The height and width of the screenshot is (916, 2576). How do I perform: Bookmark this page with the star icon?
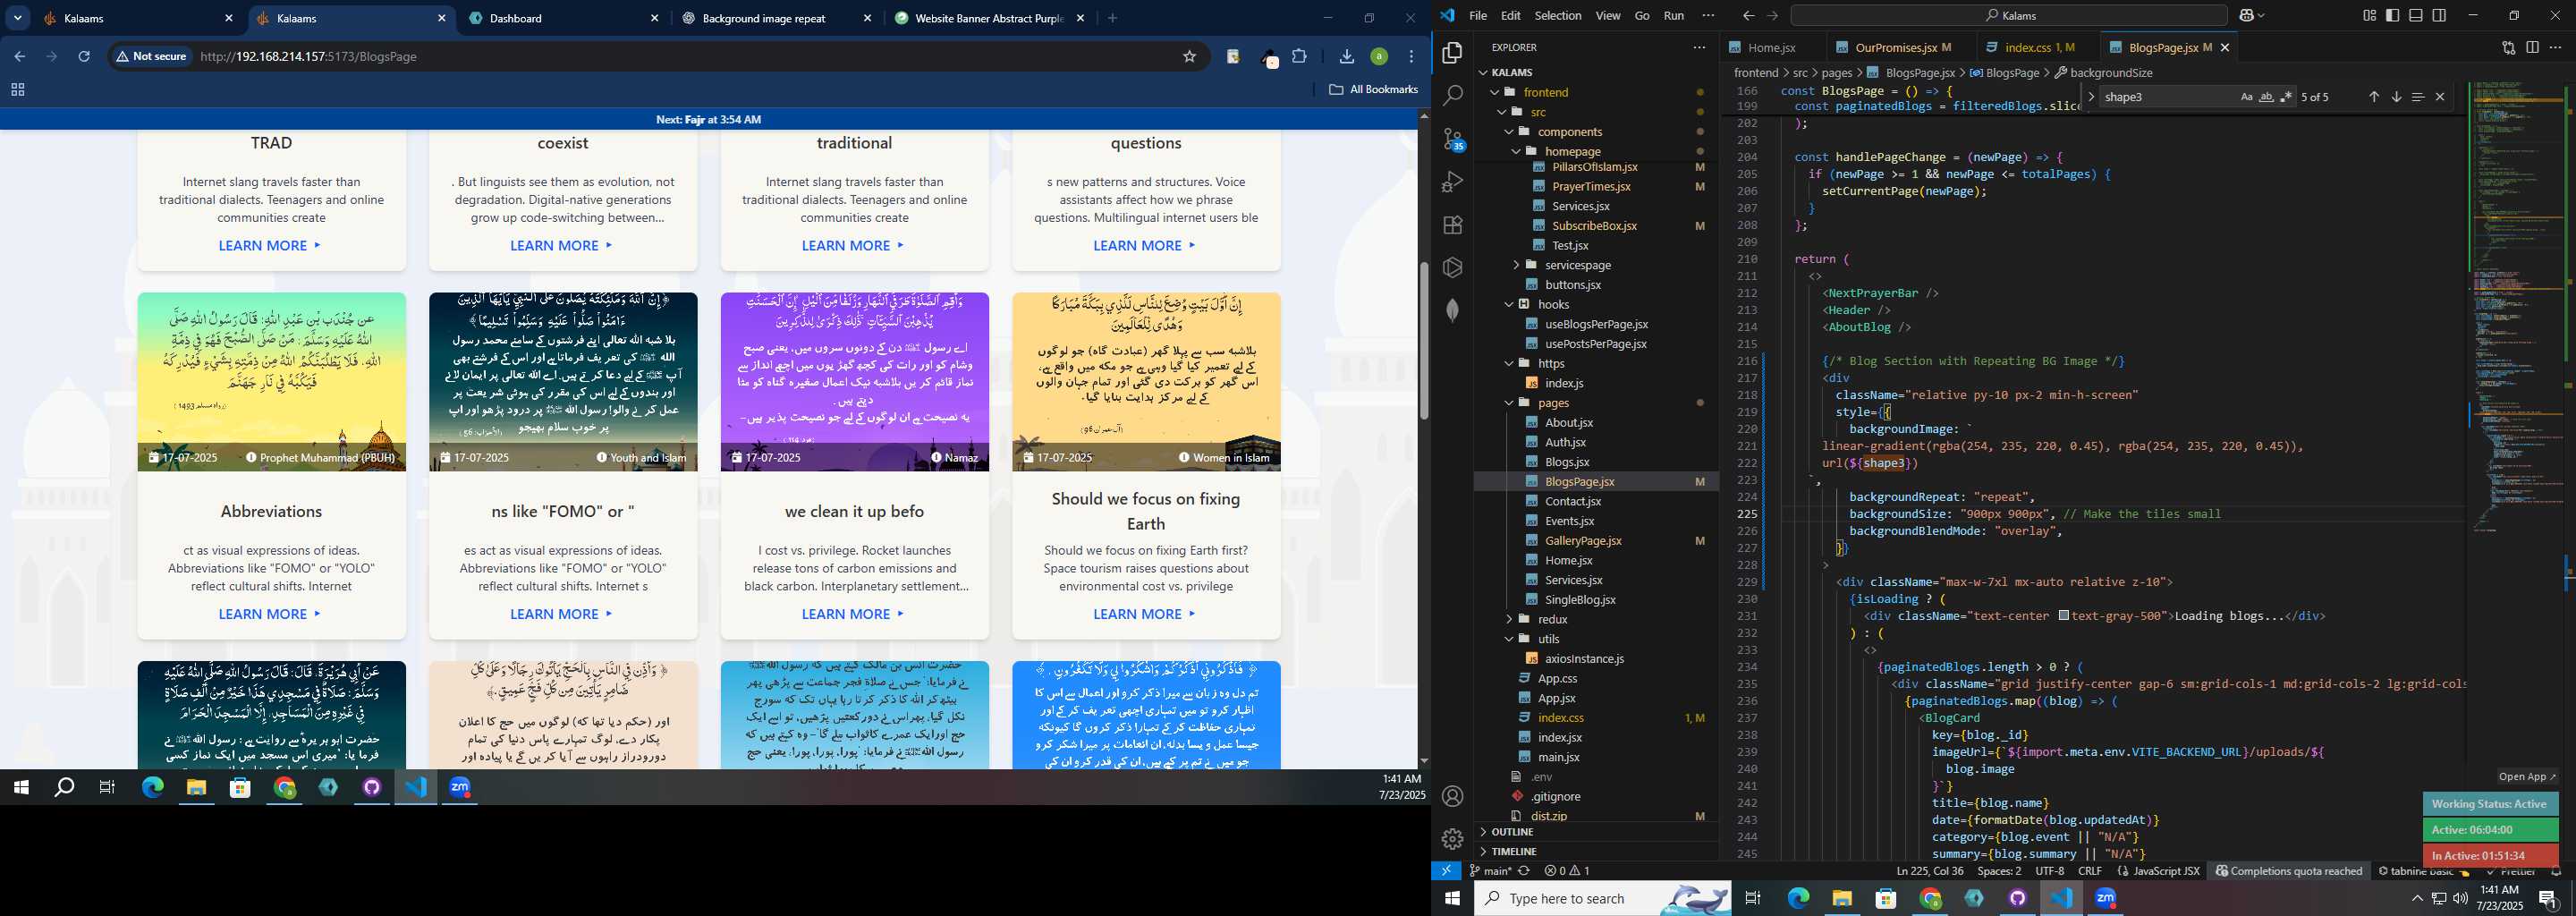(1189, 57)
